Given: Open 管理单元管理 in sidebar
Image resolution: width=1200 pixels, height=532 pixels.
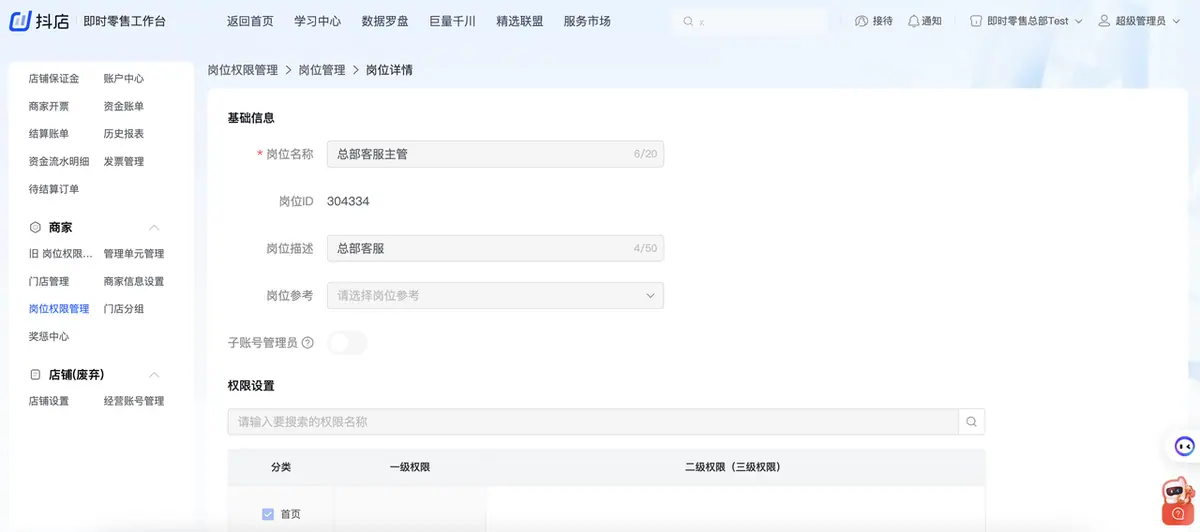Looking at the screenshot, I should 134,254.
